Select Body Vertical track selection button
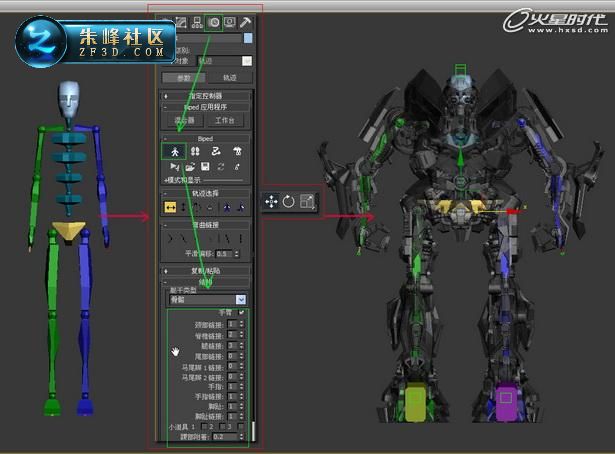Screen dimensions: 615x454 click(x=183, y=207)
